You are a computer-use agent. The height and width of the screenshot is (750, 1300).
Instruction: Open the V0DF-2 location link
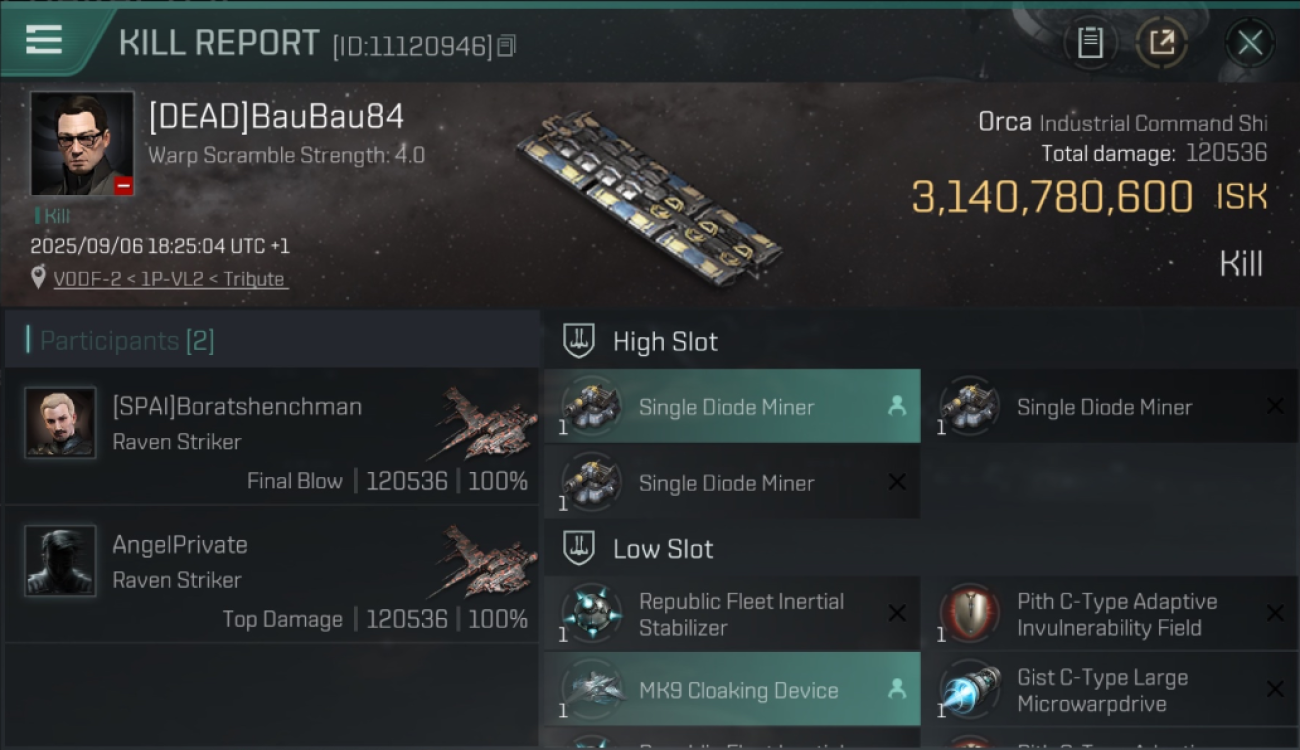(169, 279)
